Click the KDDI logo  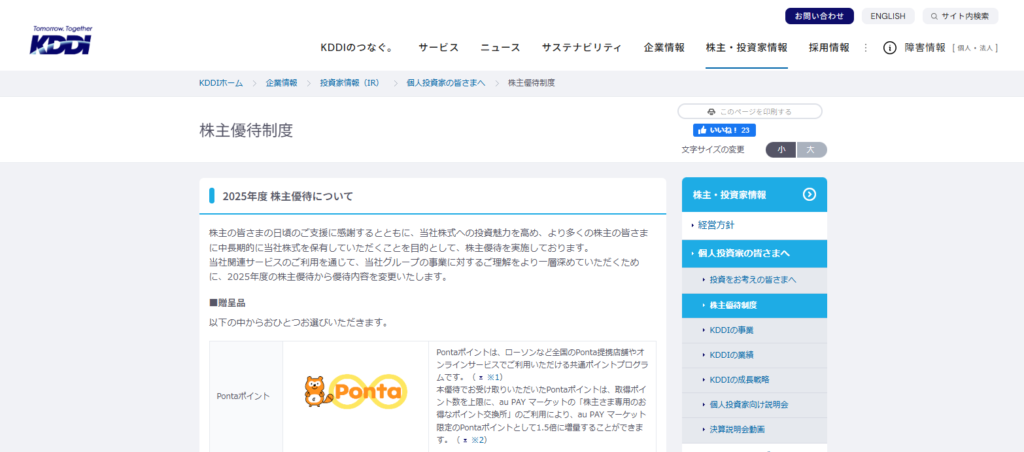[x=61, y=40]
